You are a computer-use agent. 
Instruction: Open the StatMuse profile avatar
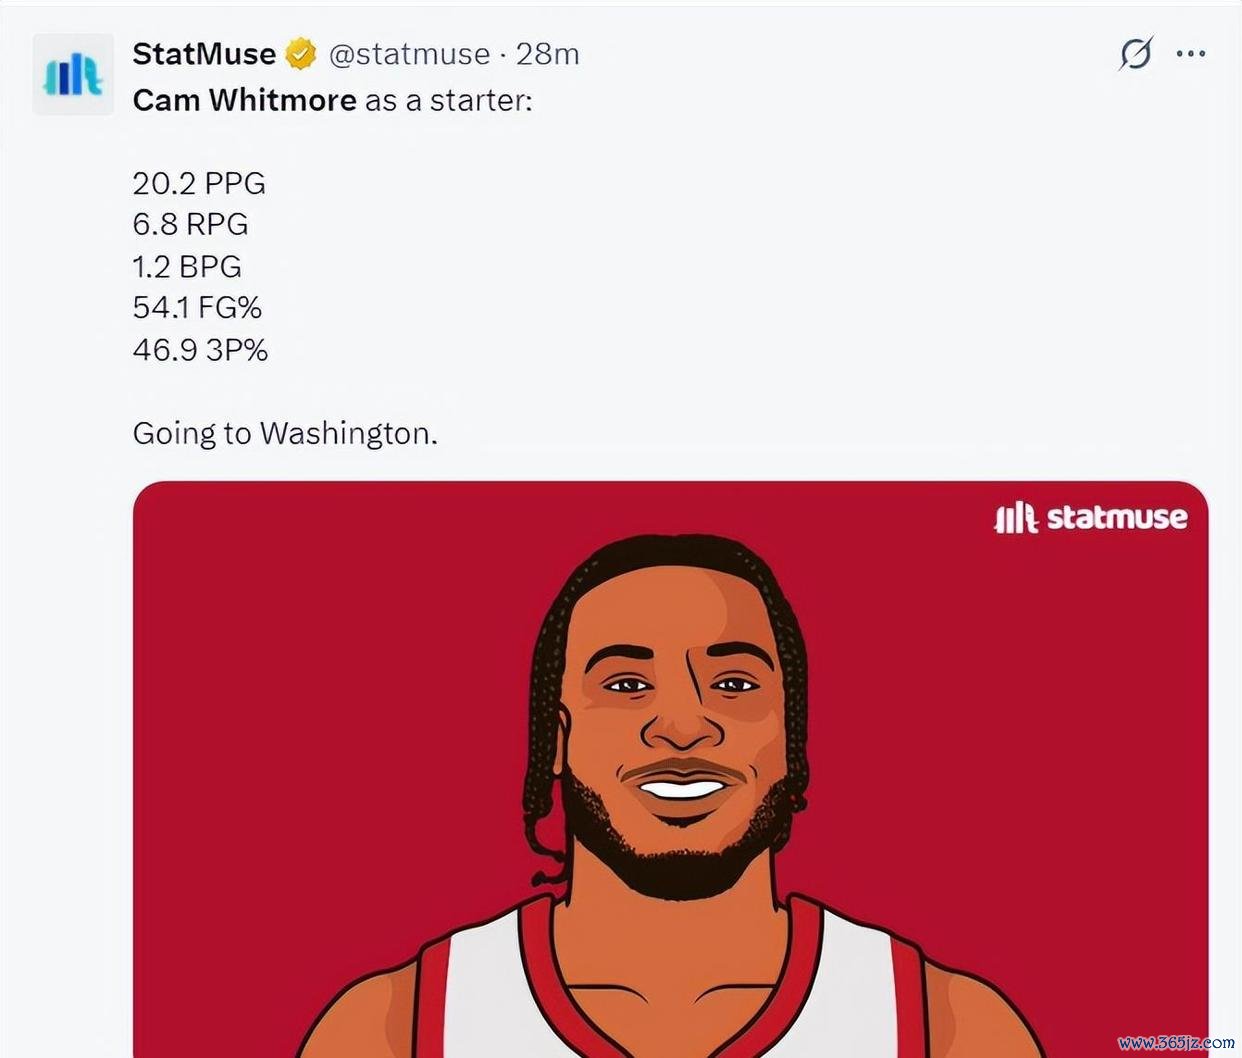pyautogui.click(x=73, y=75)
